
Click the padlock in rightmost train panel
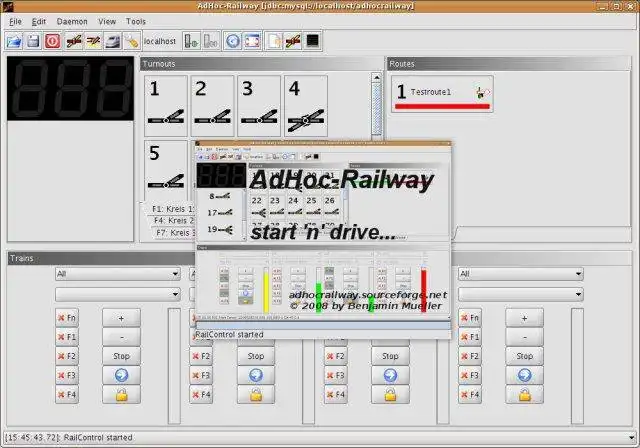(x=524, y=395)
